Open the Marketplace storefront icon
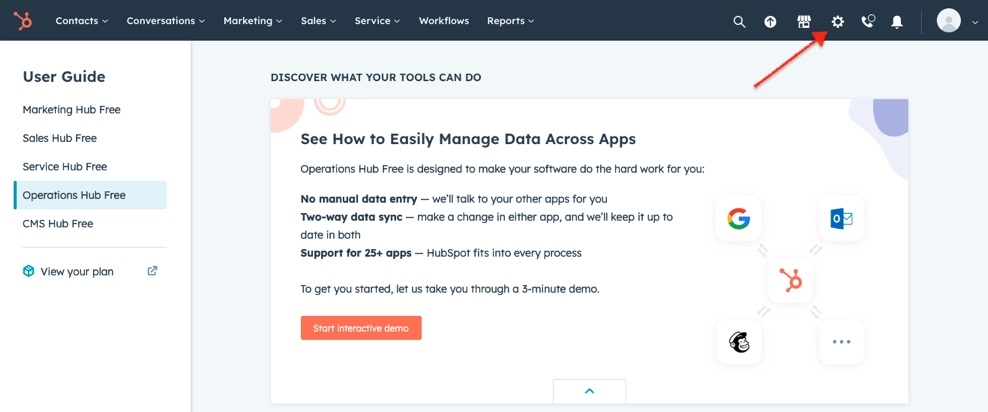988x412 pixels. click(803, 21)
